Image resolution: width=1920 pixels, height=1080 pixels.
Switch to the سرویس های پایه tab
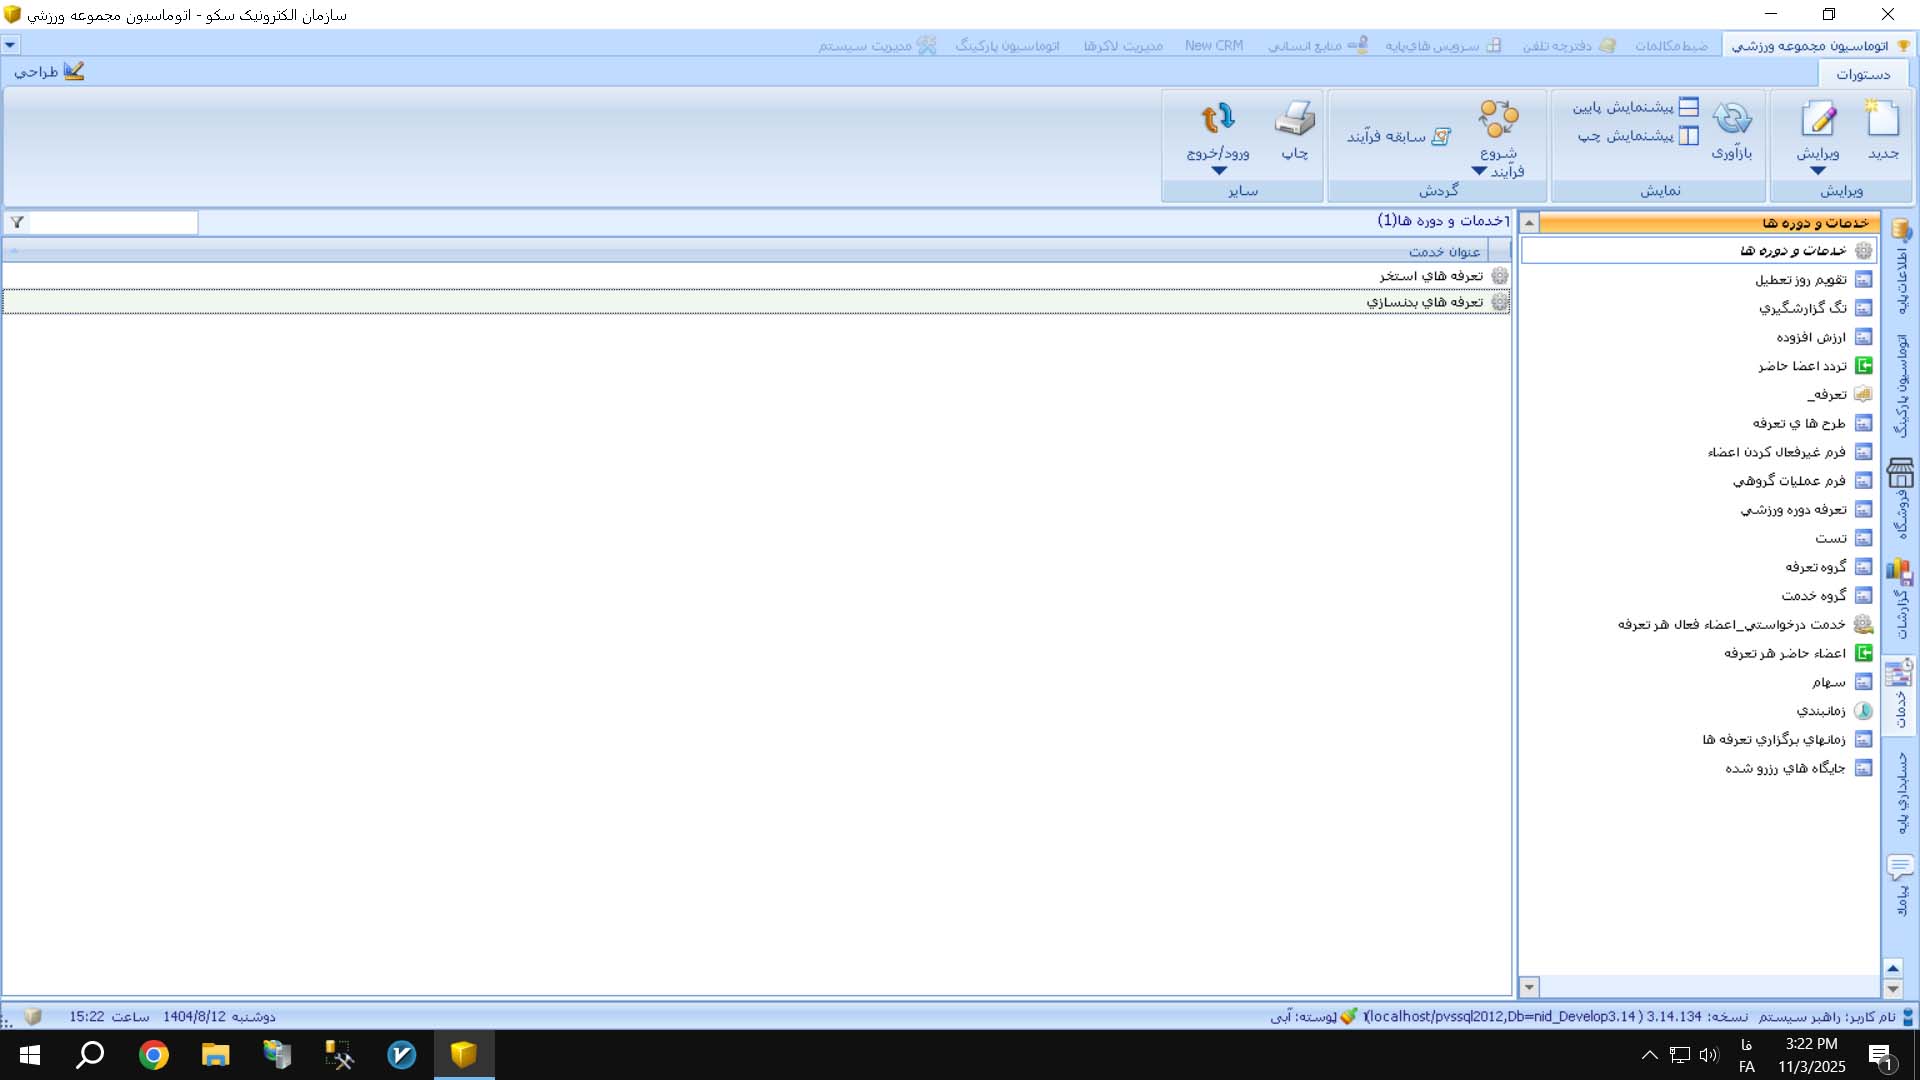coord(1443,45)
